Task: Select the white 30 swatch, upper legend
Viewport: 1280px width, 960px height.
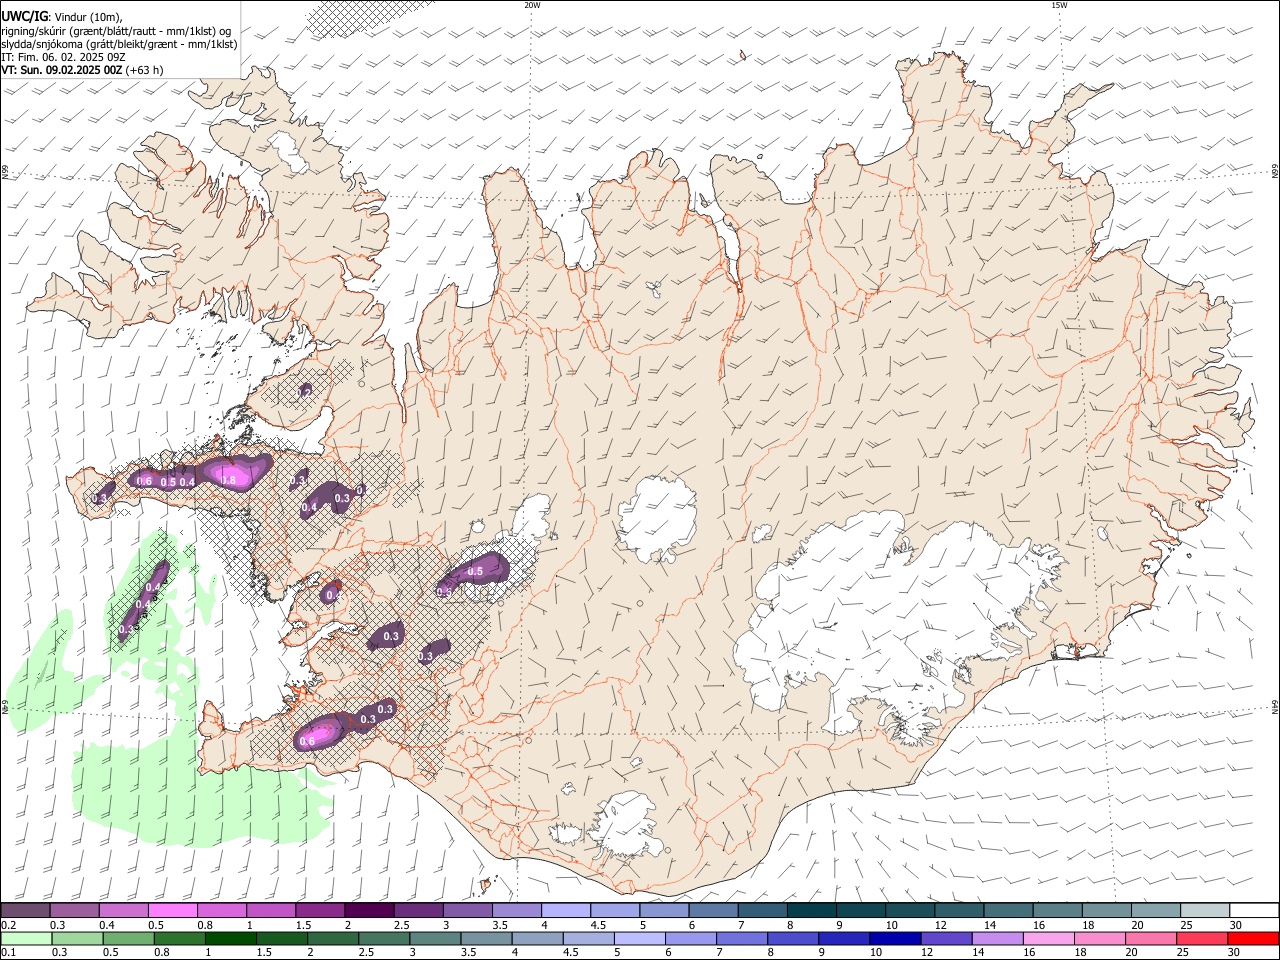Action: [x=1253, y=911]
